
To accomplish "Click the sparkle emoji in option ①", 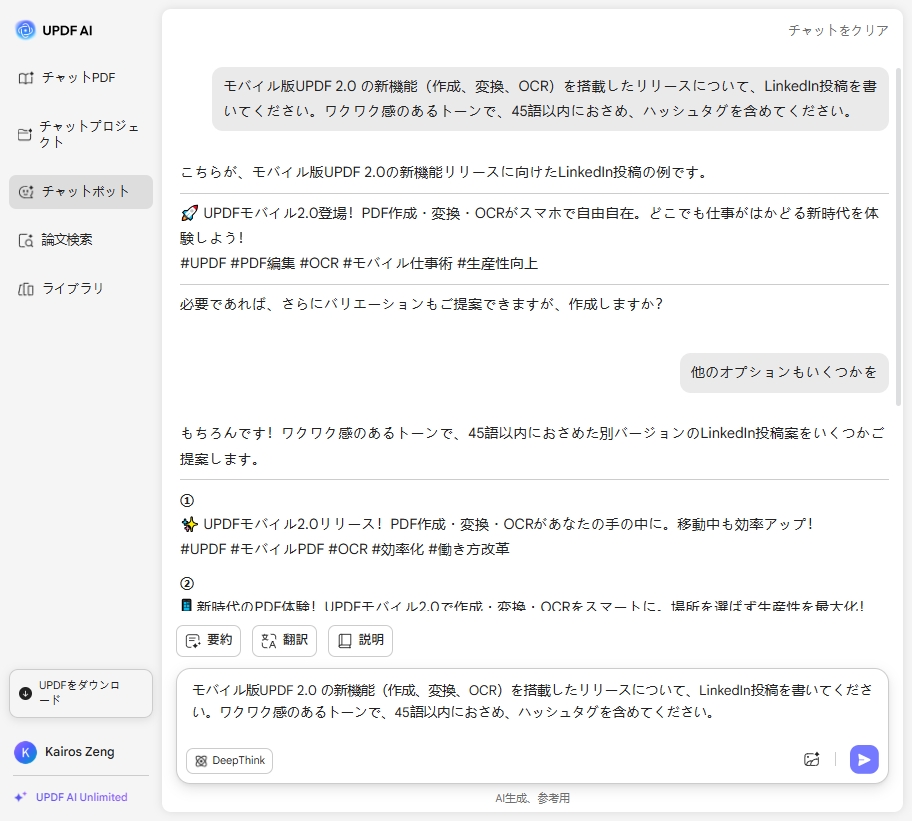I will click(x=190, y=524).
